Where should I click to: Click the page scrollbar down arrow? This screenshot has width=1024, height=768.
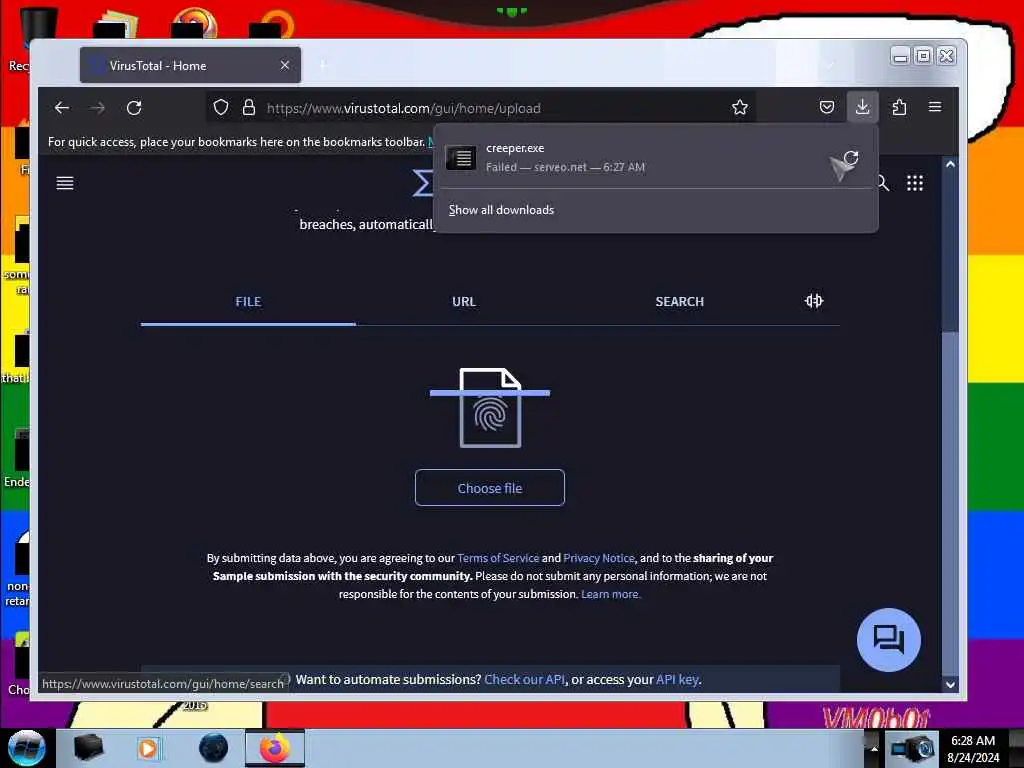(950, 684)
